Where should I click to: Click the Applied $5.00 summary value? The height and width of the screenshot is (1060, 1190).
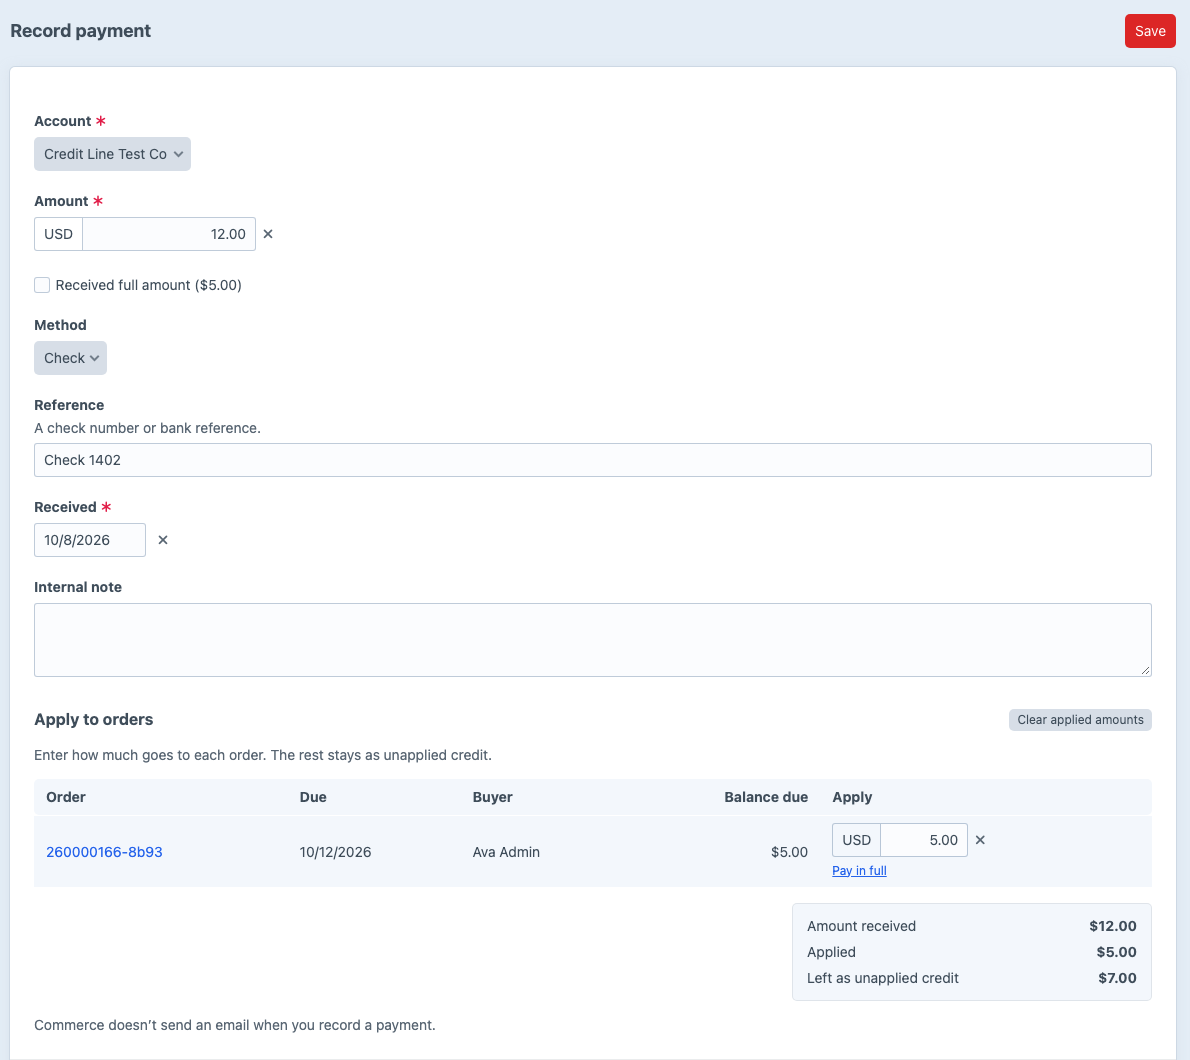click(x=1116, y=952)
